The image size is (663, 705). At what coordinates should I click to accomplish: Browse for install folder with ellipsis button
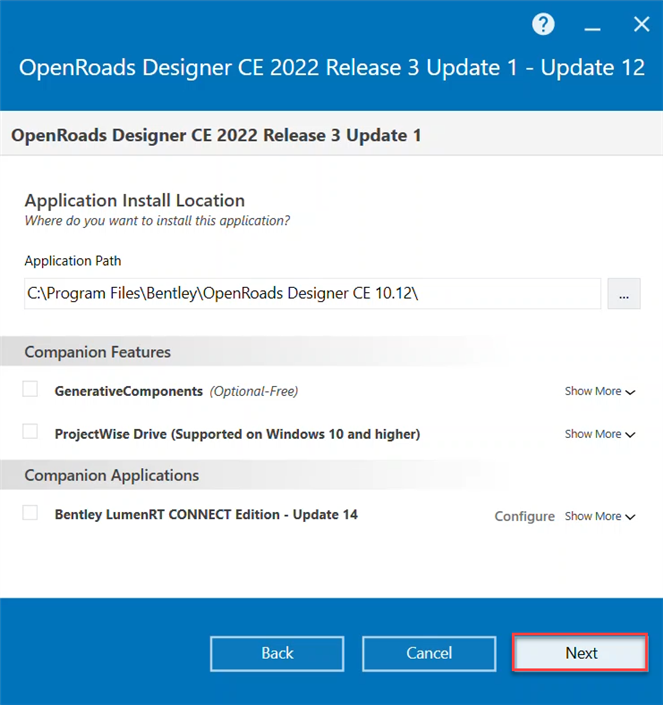tap(624, 294)
